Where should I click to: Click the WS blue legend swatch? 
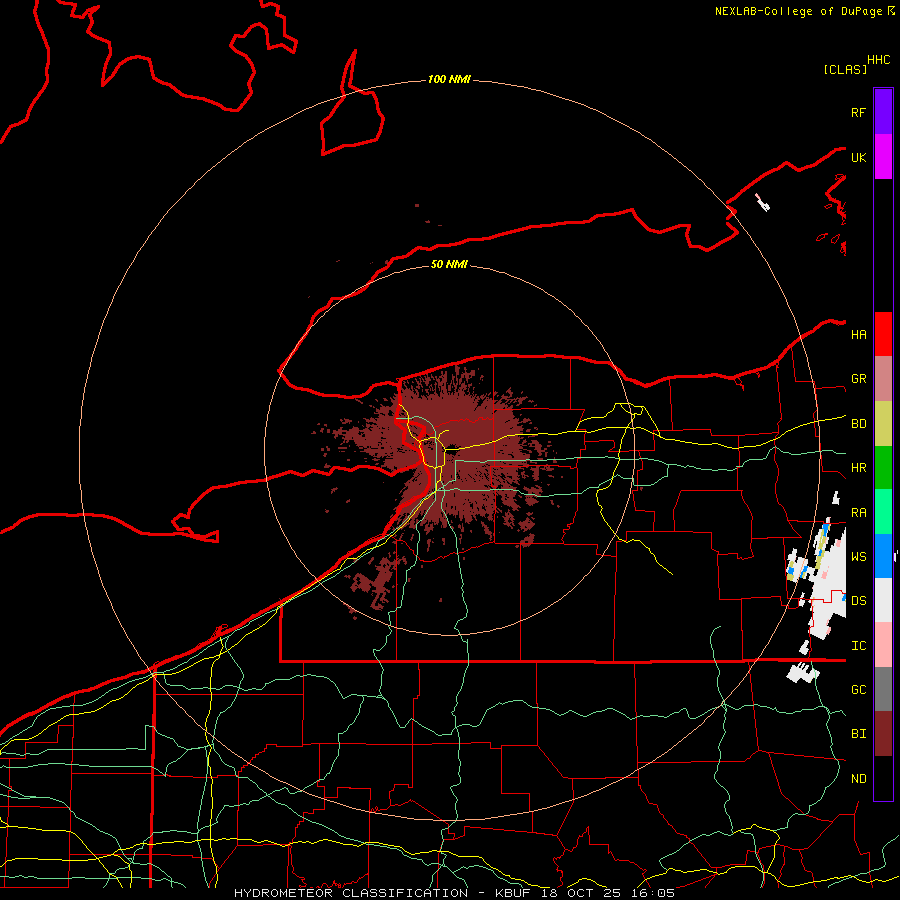(883, 556)
